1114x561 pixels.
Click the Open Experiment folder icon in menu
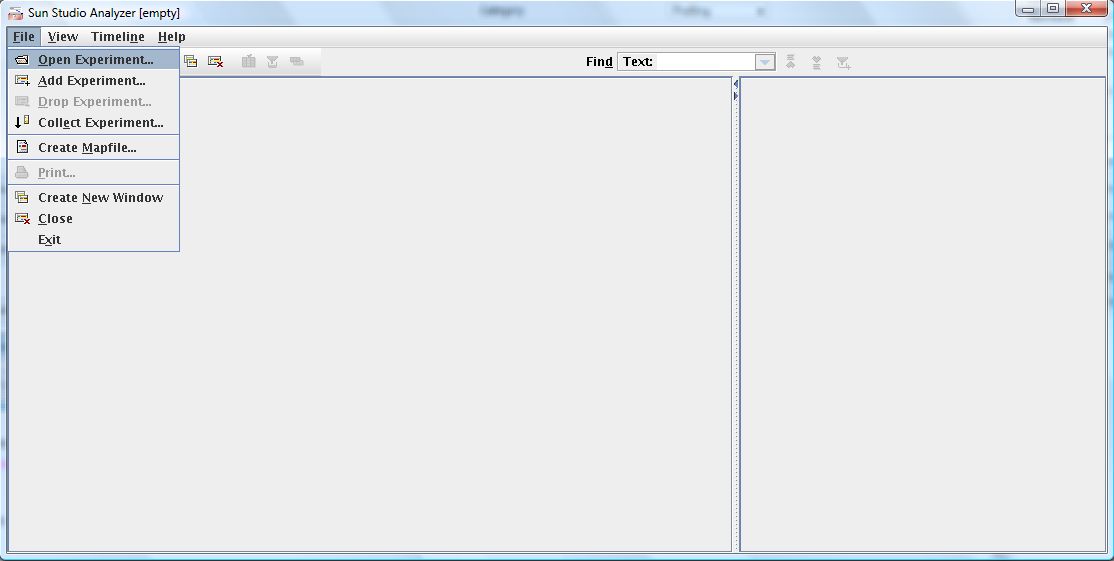(22, 60)
